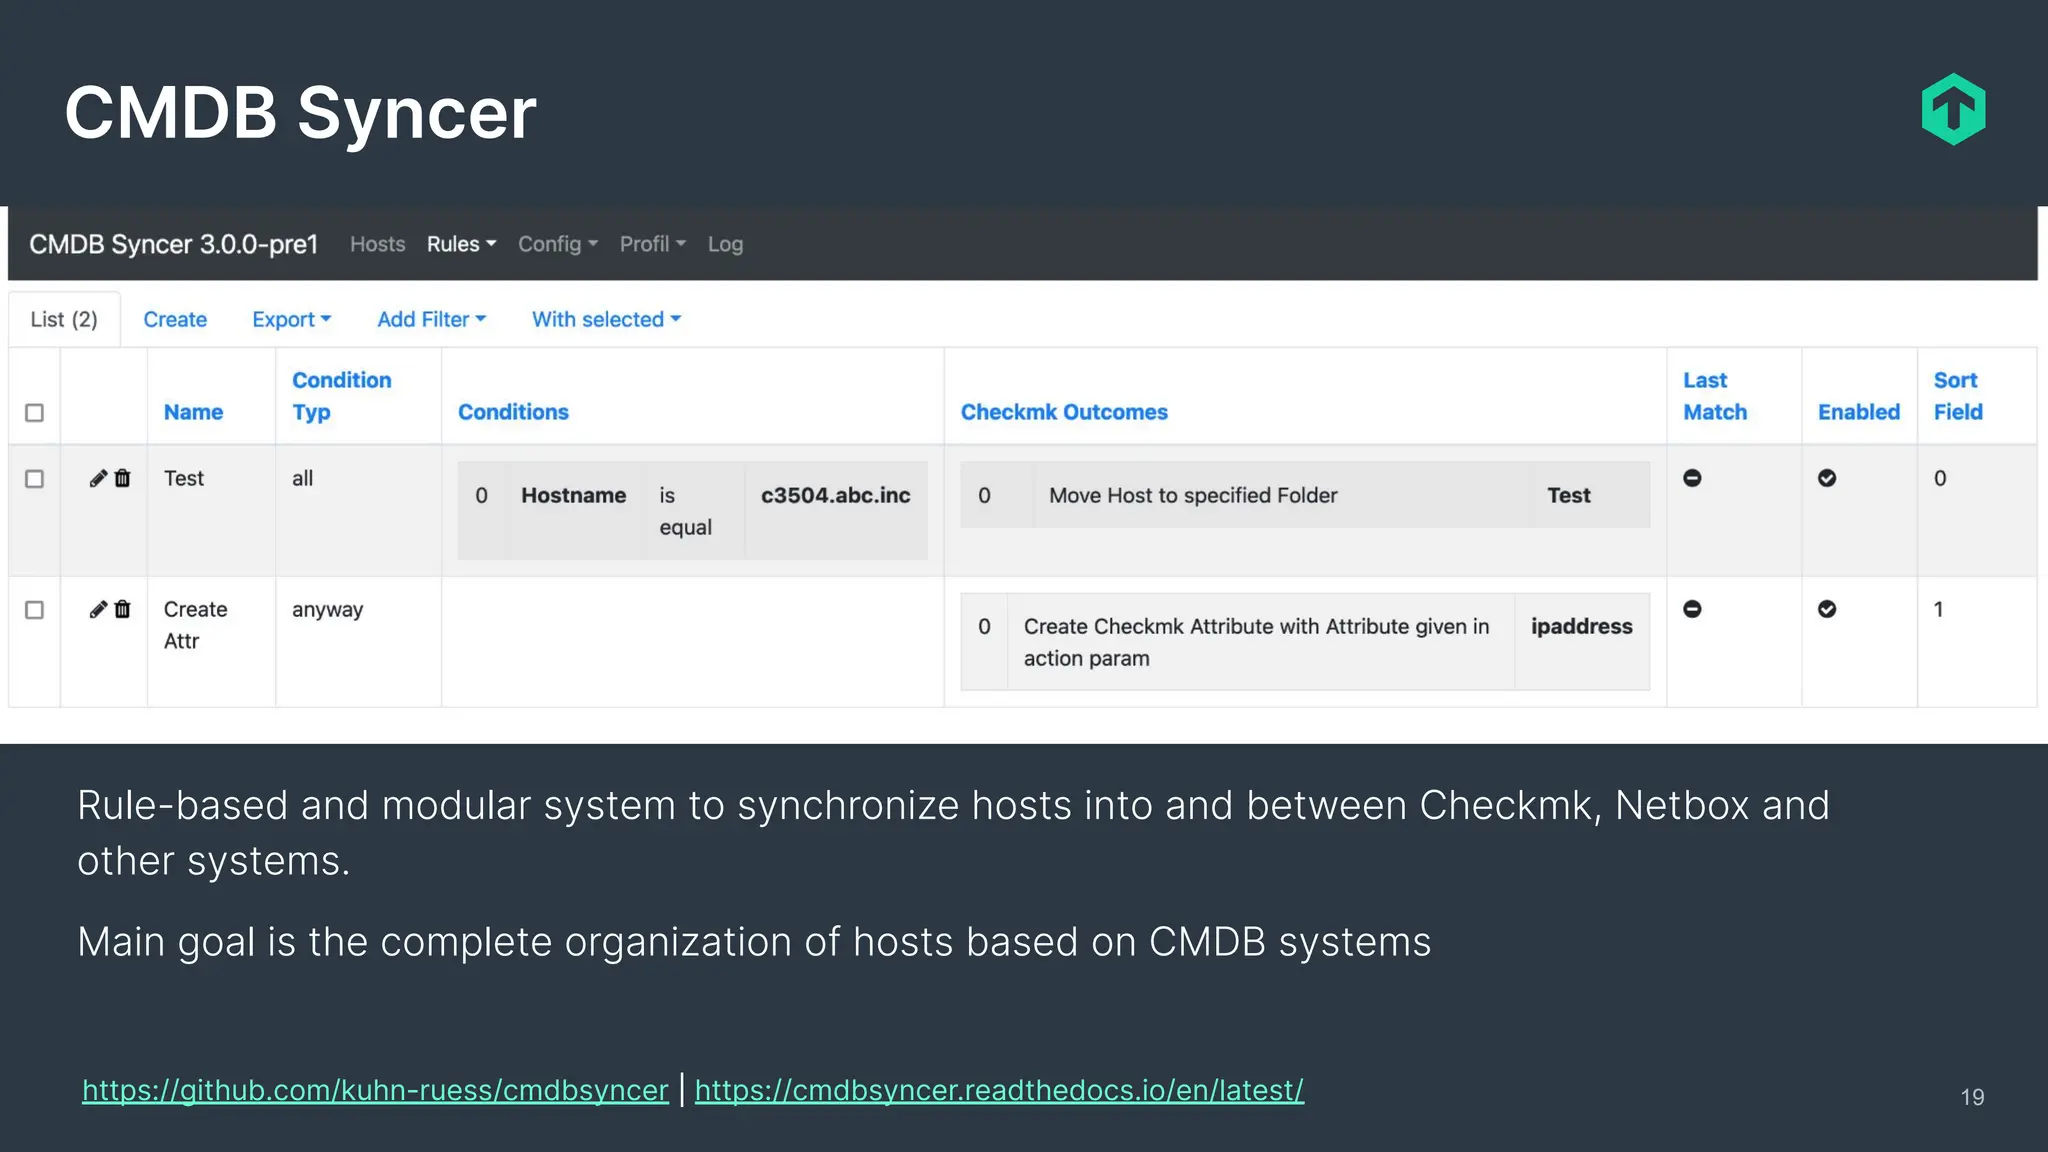
Task: Click the slide page number 19
Action: [1972, 1097]
